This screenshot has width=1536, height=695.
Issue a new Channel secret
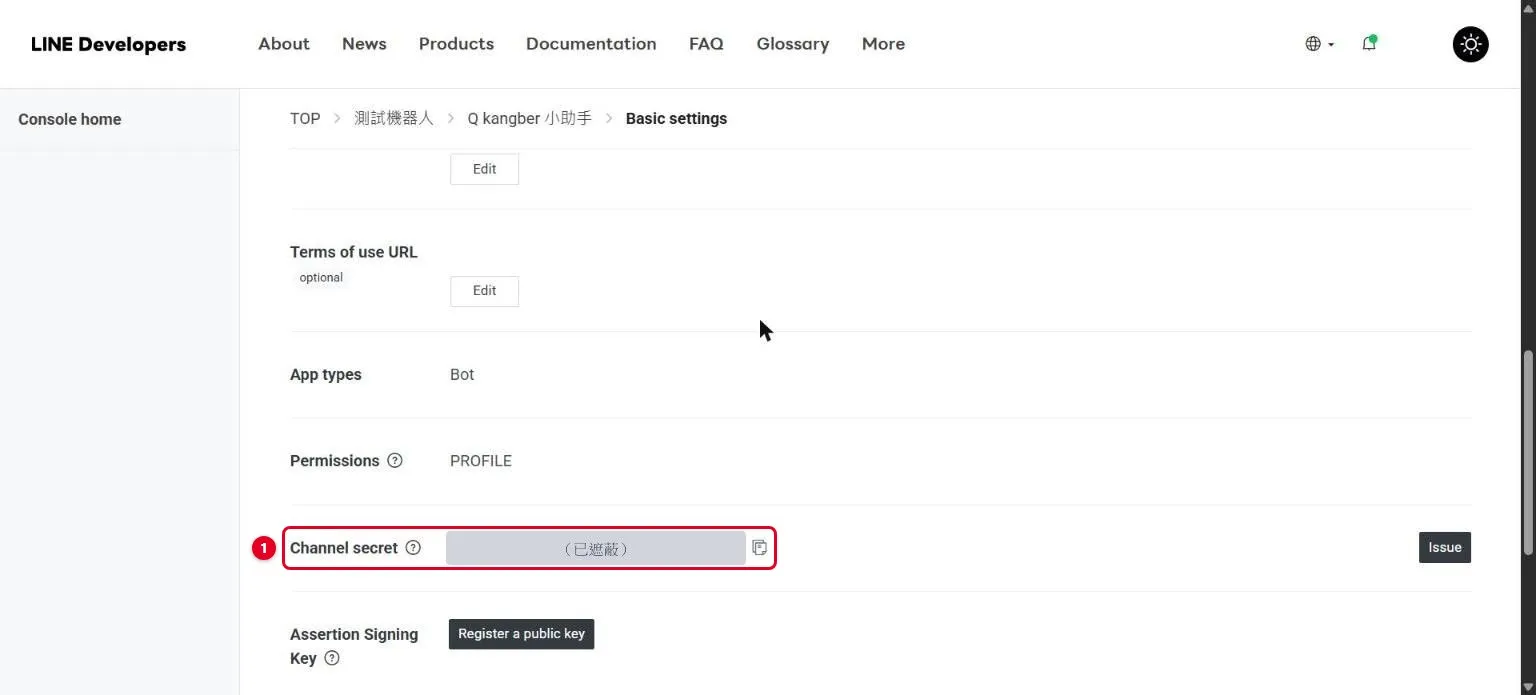point(1445,547)
